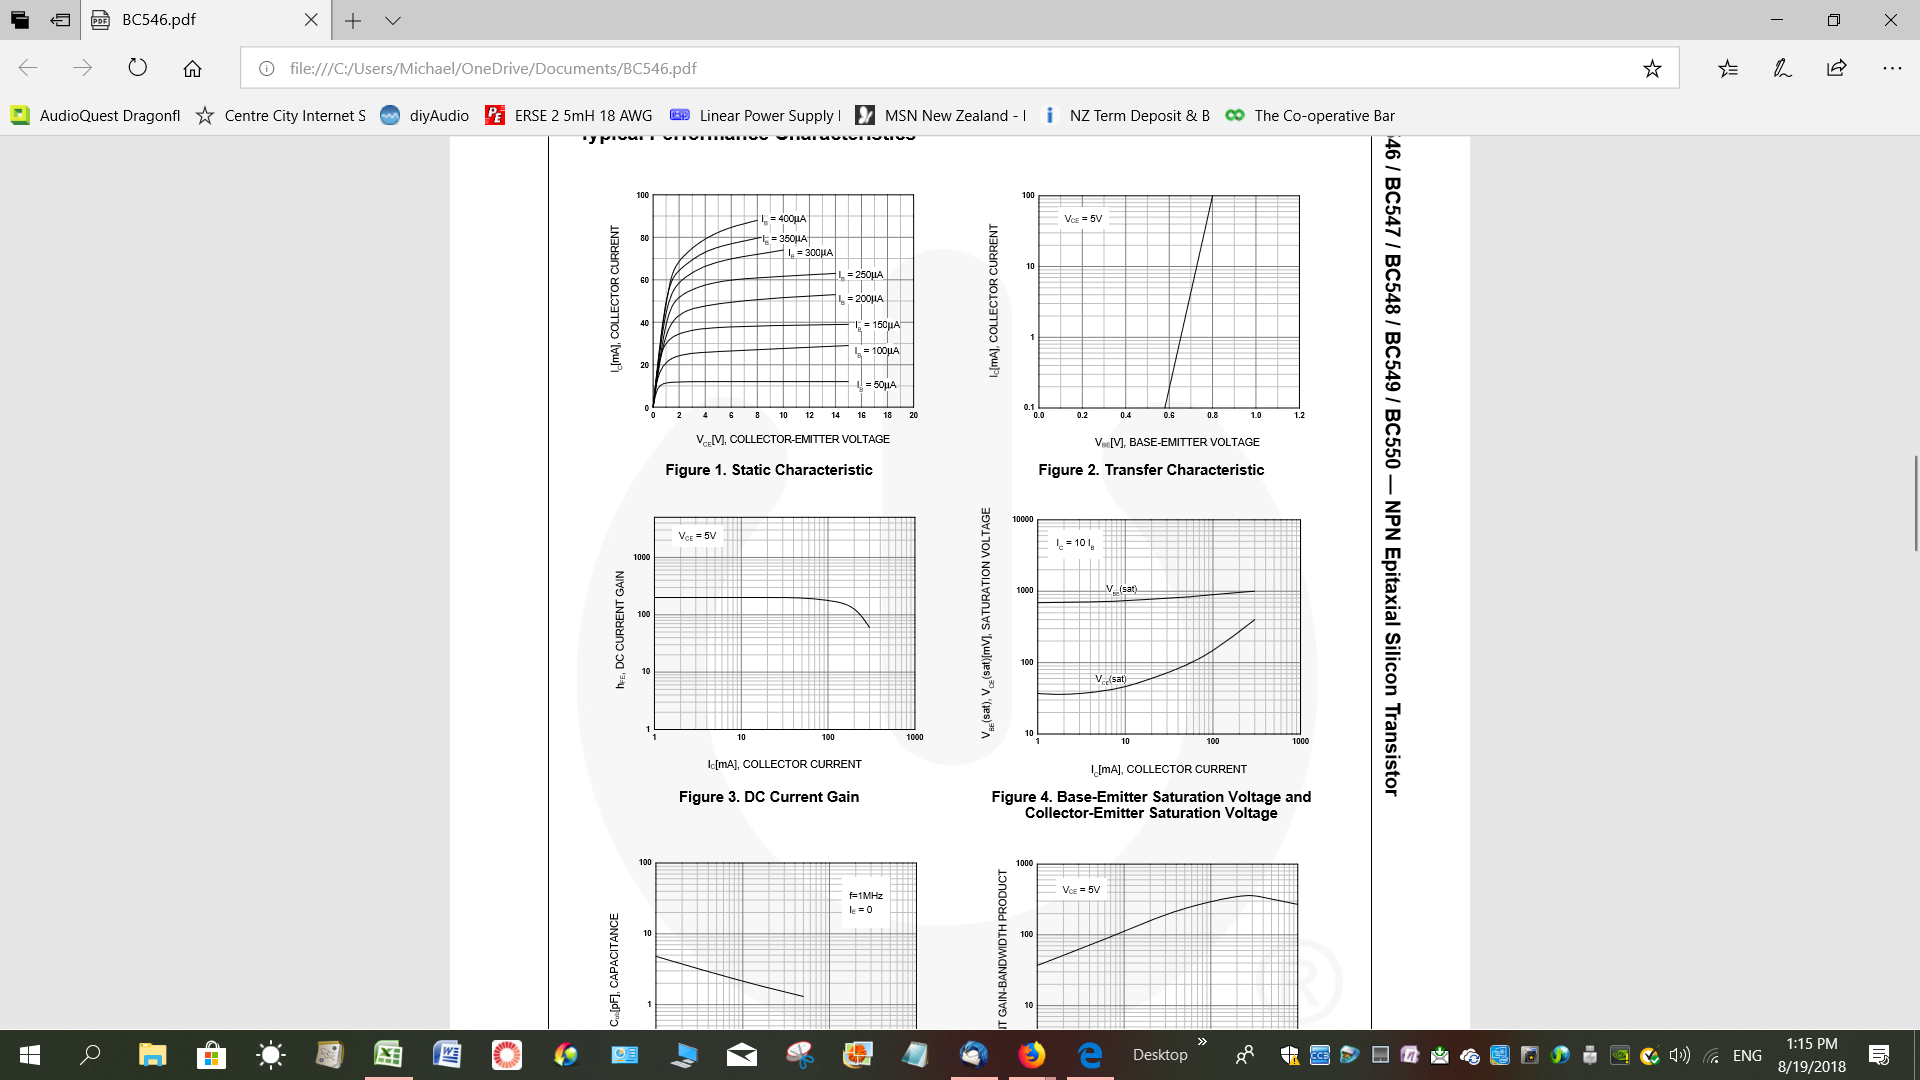Switch to Excel in the taskbar
Image resolution: width=1920 pixels, height=1080 pixels.
point(388,1055)
